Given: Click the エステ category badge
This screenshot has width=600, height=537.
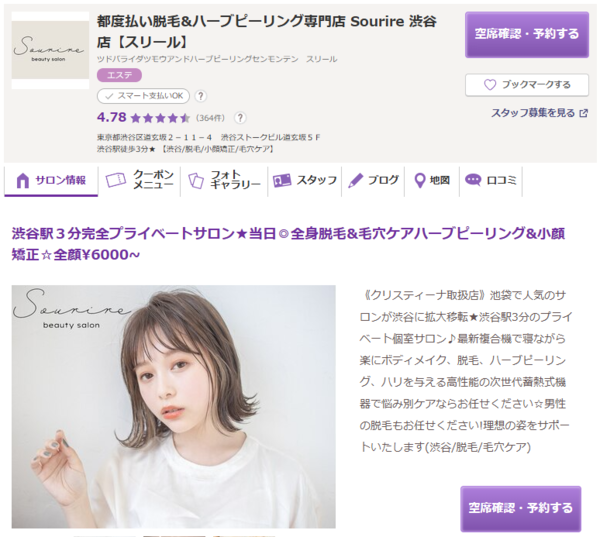Looking at the screenshot, I should [119, 75].
